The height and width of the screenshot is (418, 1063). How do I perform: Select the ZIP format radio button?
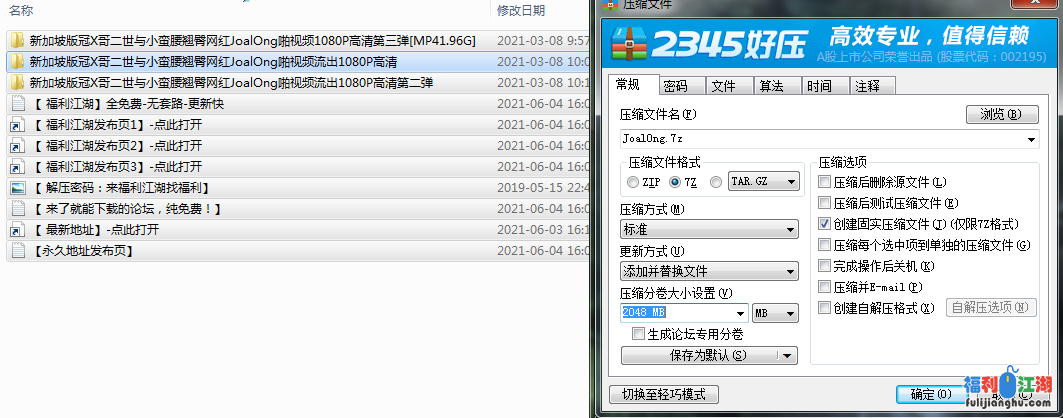coord(633,182)
